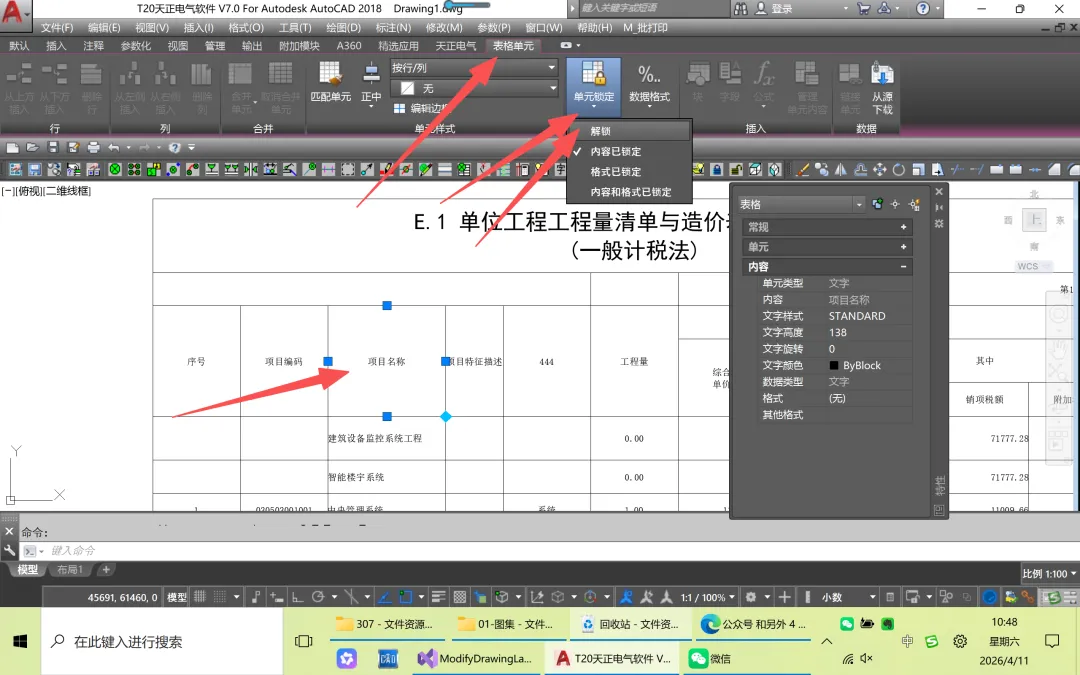Toggle the 模型 space button in status bar
This screenshot has height=675, width=1080.
pyautogui.click(x=177, y=597)
